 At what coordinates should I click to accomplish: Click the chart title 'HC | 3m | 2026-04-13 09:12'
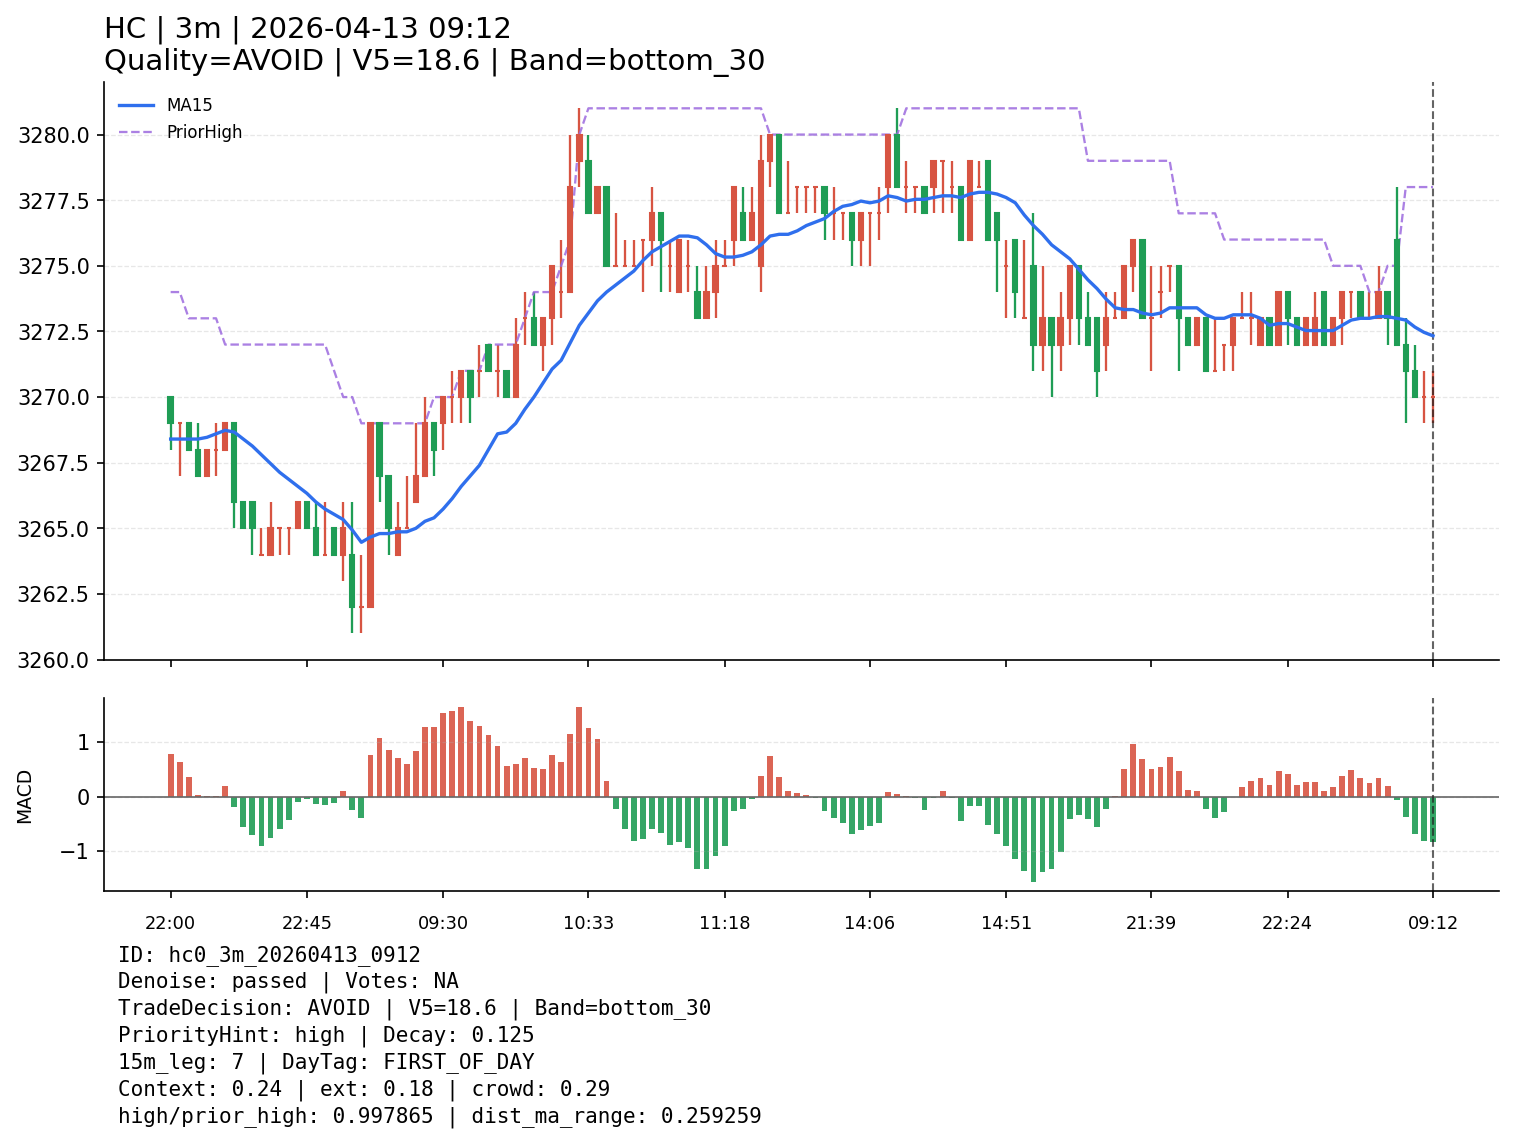pos(307,29)
